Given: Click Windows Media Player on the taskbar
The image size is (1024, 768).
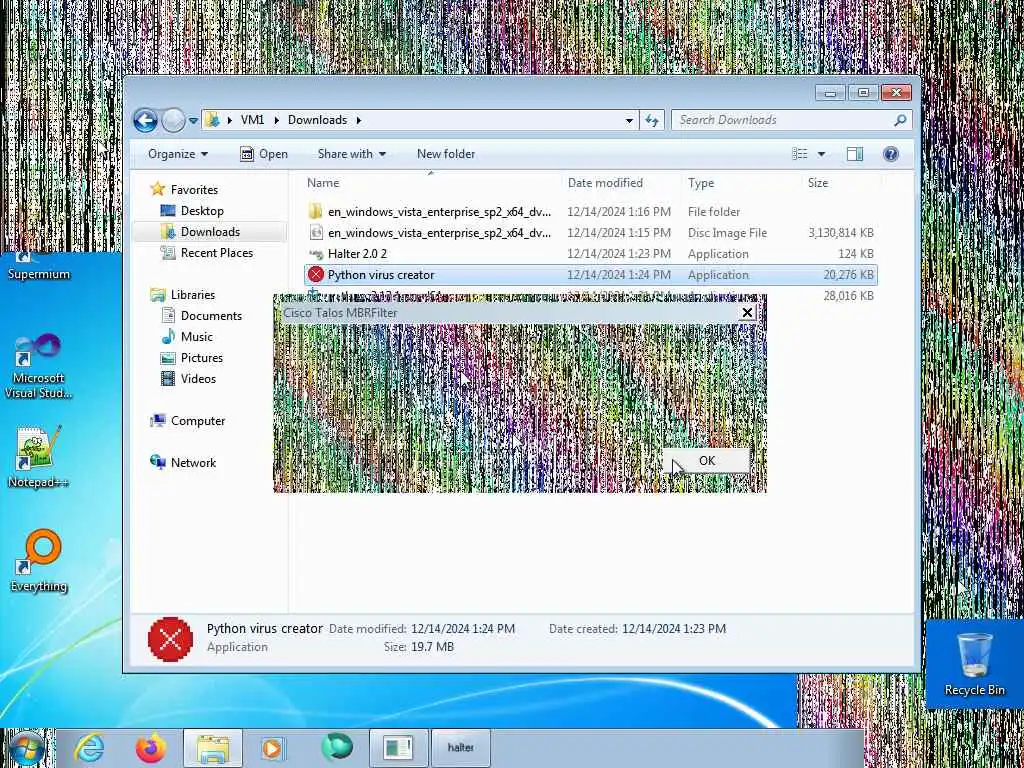Looking at the screenshot, I should (x=272, y=748).
